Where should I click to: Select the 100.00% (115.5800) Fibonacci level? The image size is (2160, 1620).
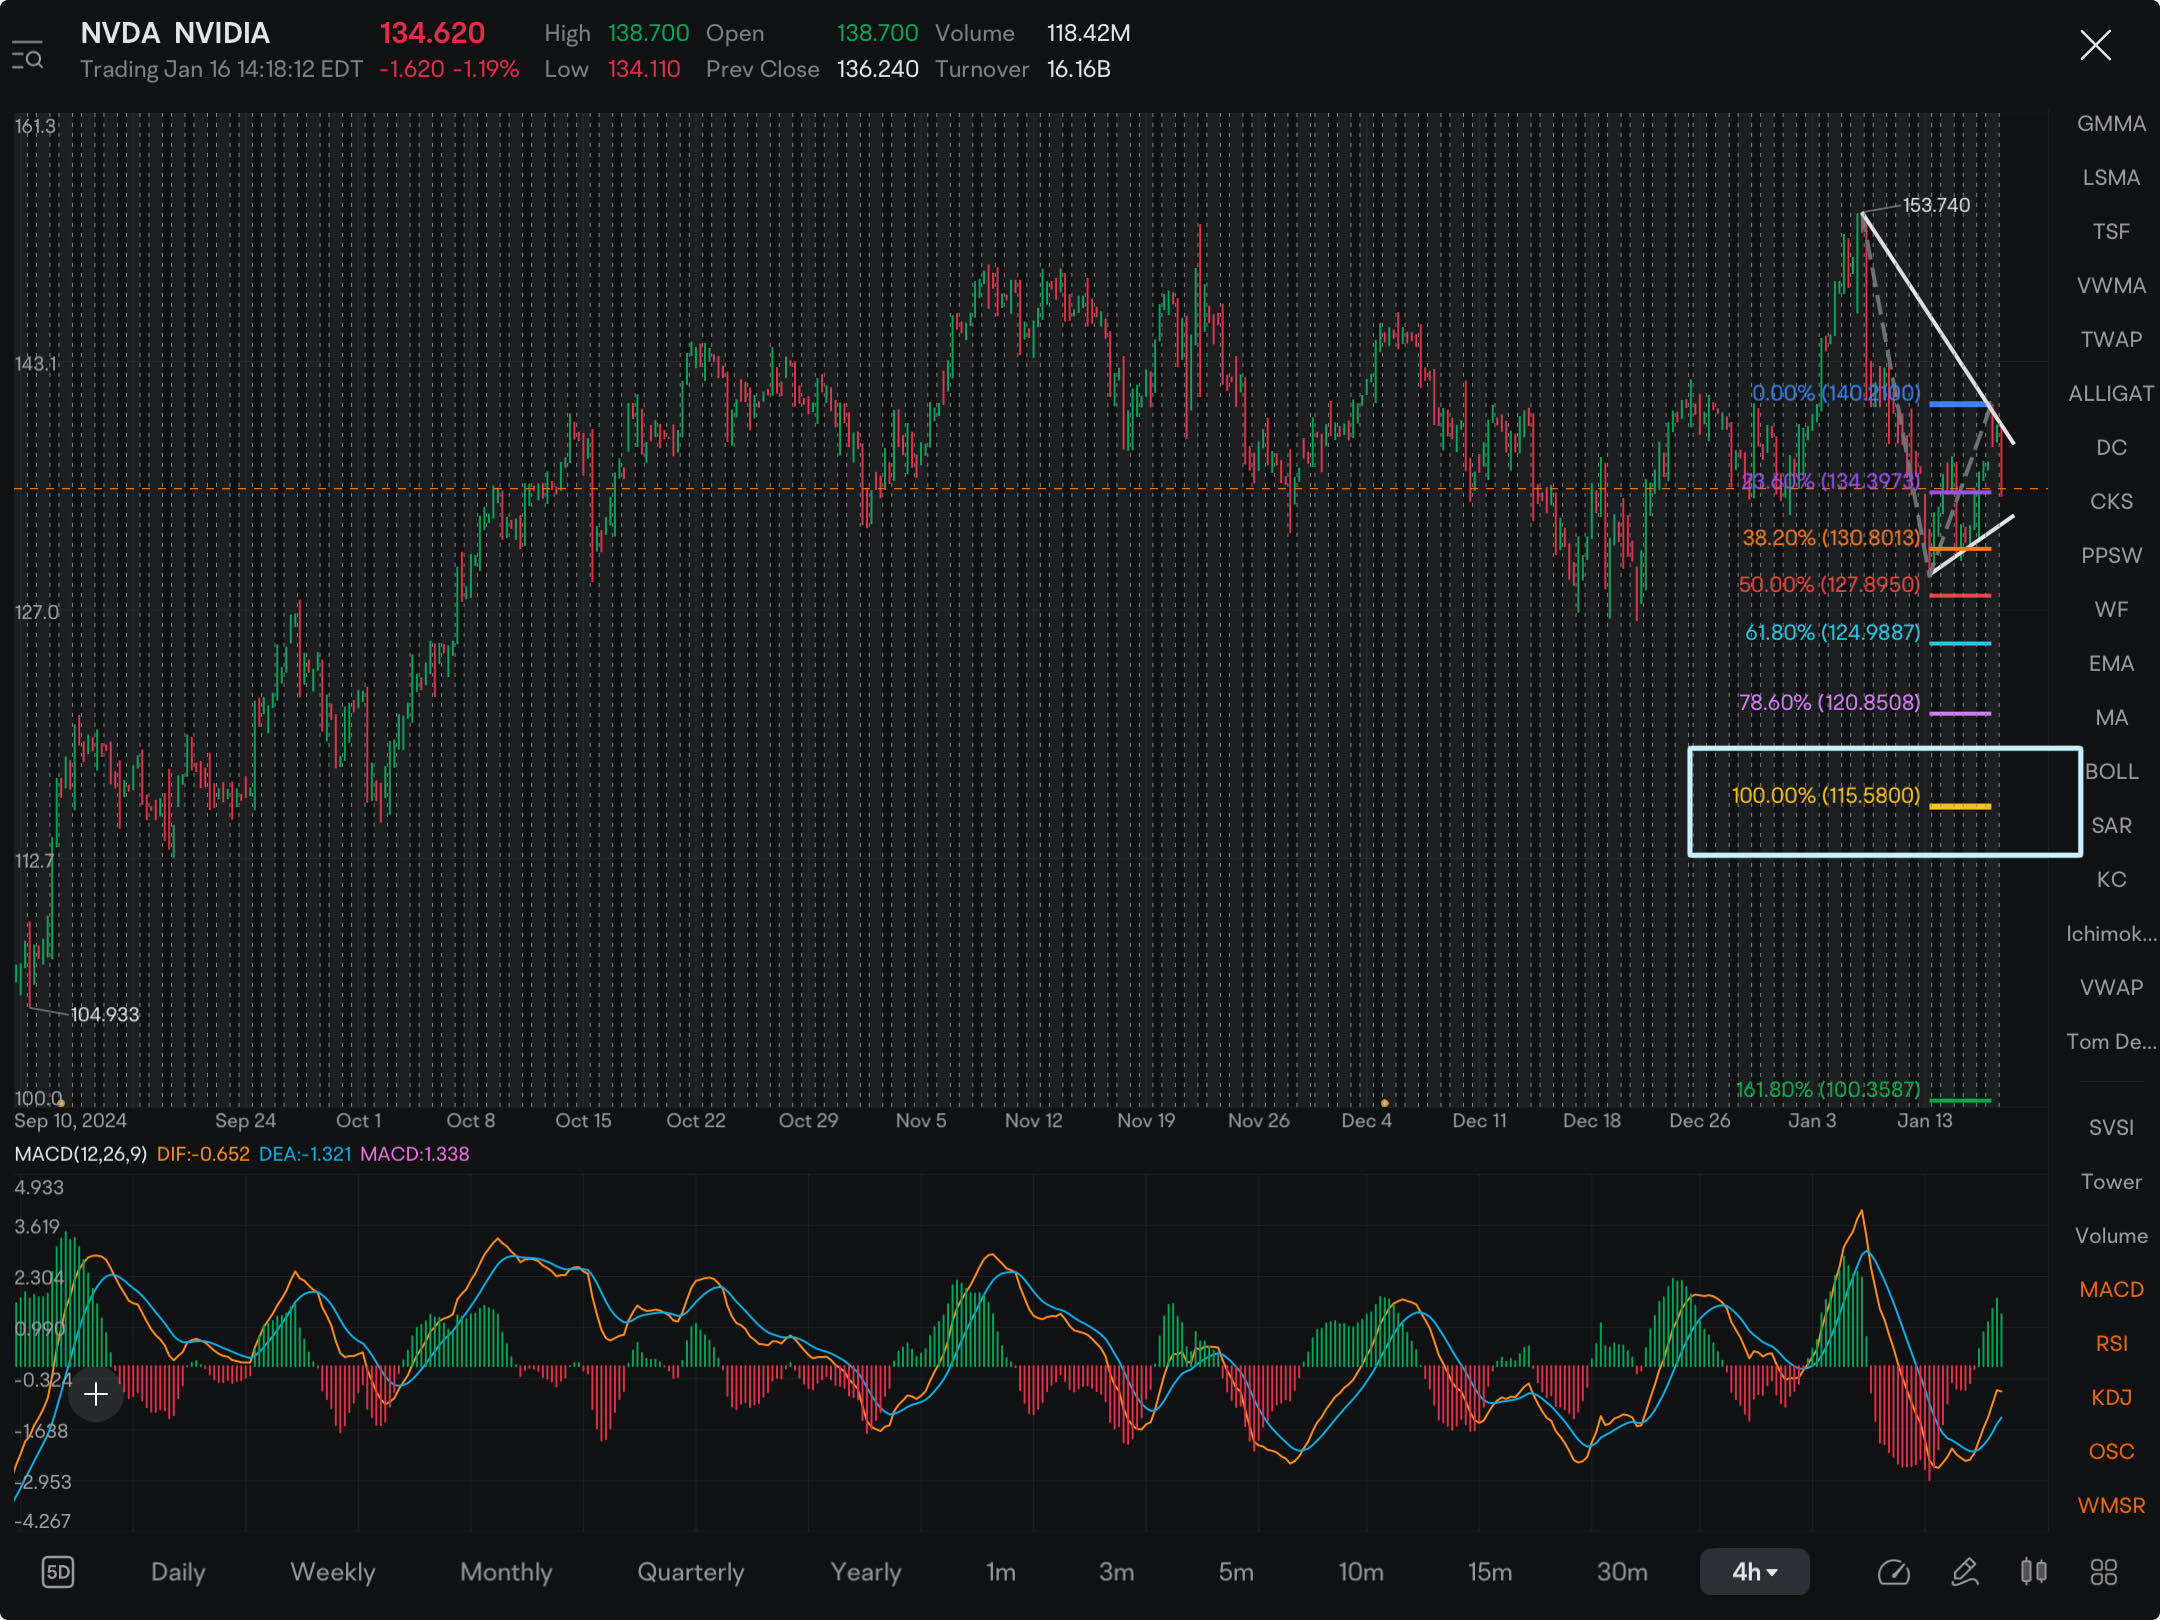pyautogui.click(x=1826, y=796)
